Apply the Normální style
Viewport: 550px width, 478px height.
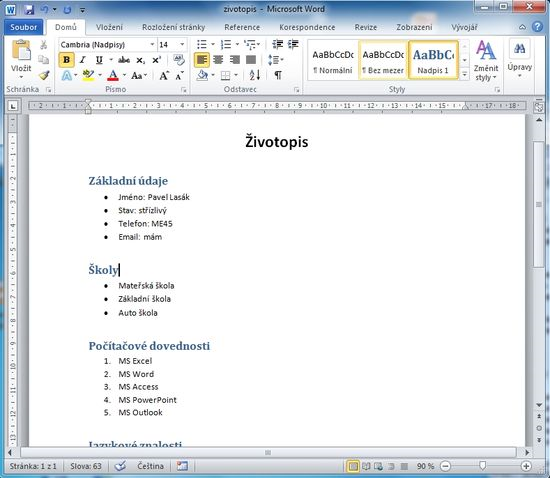pos(333,60)
